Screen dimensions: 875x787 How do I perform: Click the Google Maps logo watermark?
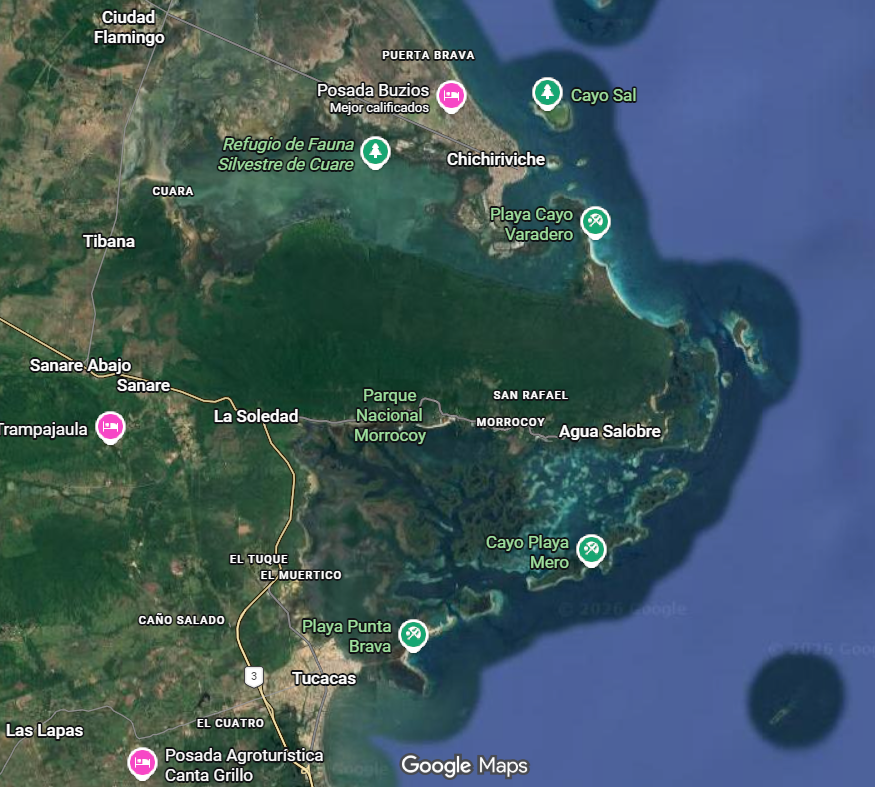[x=464, y=766]
